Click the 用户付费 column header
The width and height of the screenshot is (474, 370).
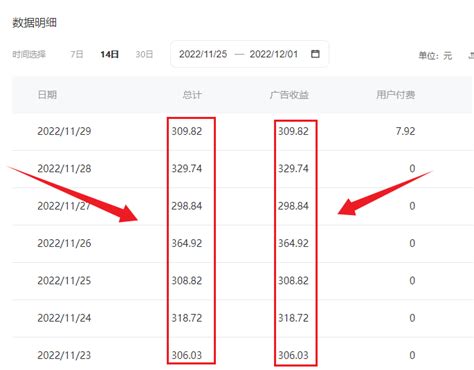click(x=396, y=95)
